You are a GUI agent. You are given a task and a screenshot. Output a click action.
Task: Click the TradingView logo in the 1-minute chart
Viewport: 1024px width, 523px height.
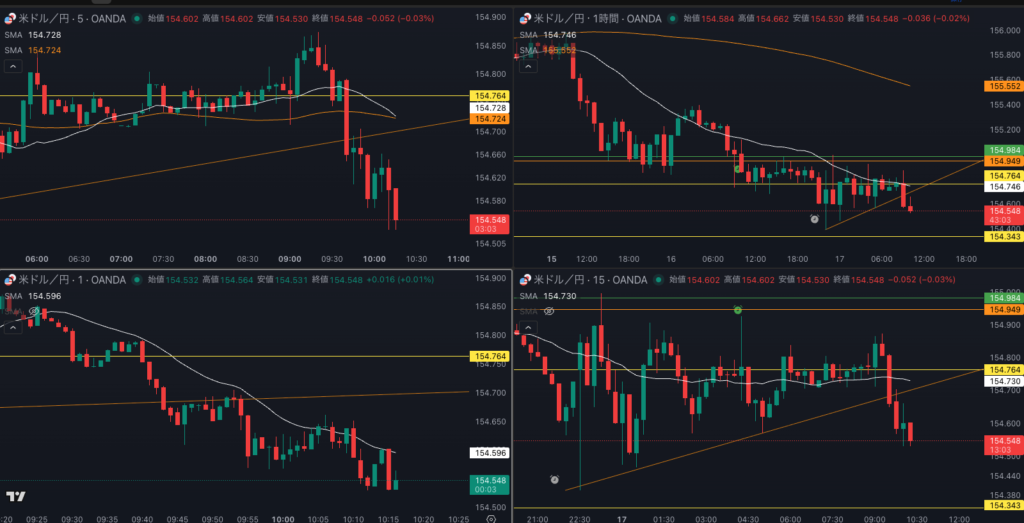[15, 496]
